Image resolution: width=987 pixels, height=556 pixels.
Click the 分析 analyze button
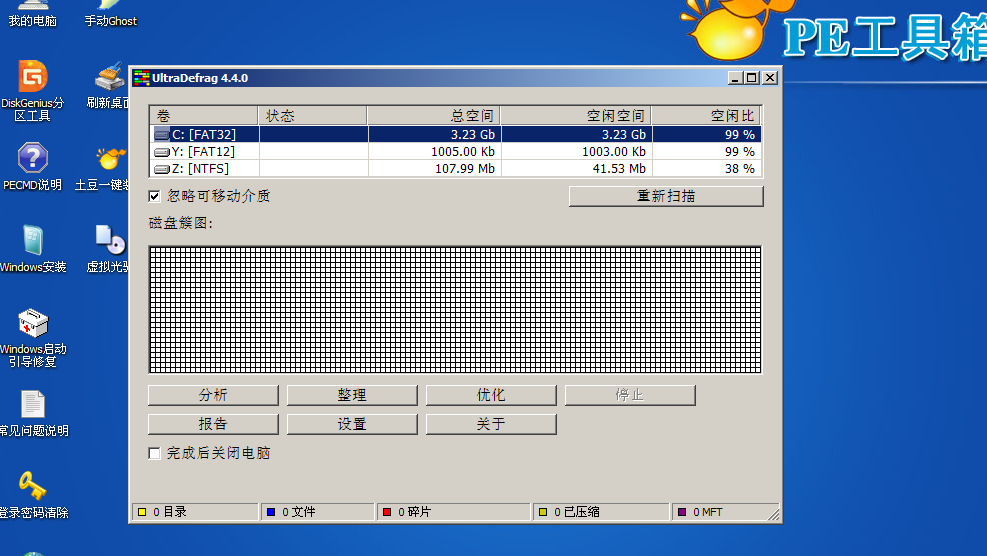pos(213,395)
